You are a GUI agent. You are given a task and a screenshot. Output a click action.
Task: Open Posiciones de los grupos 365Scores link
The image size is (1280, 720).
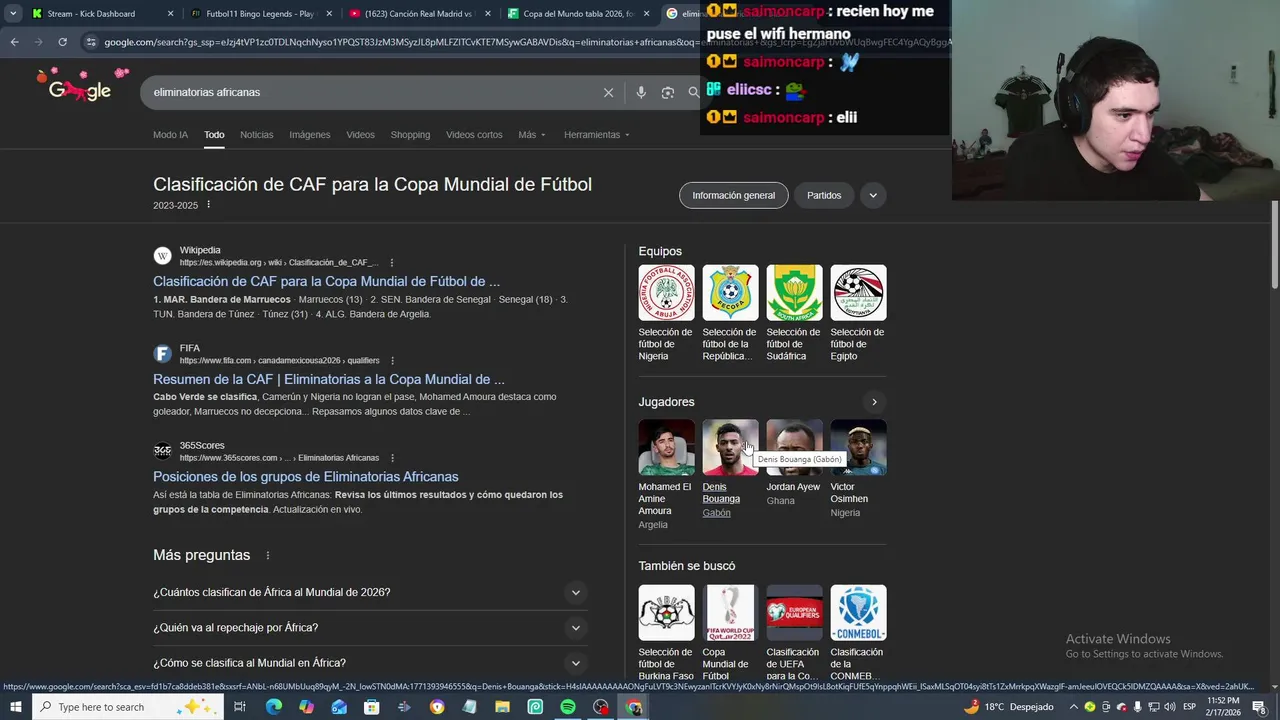(306, 477)
